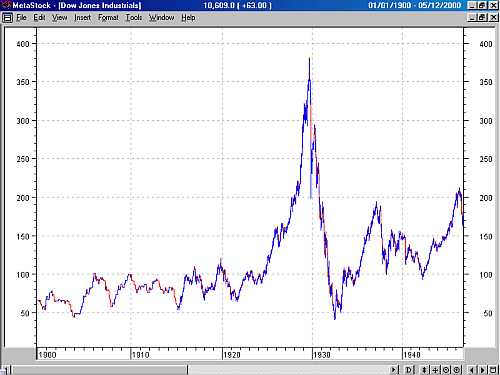Viewport: 500px width, 375px height.
Task: Click the 01/01/1900 - 05/12/2000 date range text
Action: tap(414, 5)
